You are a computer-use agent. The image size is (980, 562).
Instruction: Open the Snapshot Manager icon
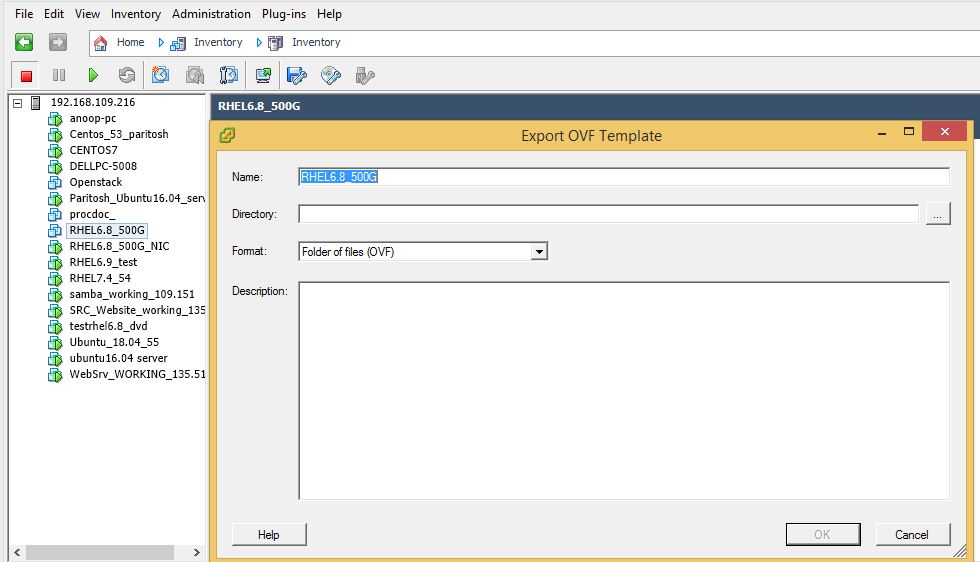229,76
